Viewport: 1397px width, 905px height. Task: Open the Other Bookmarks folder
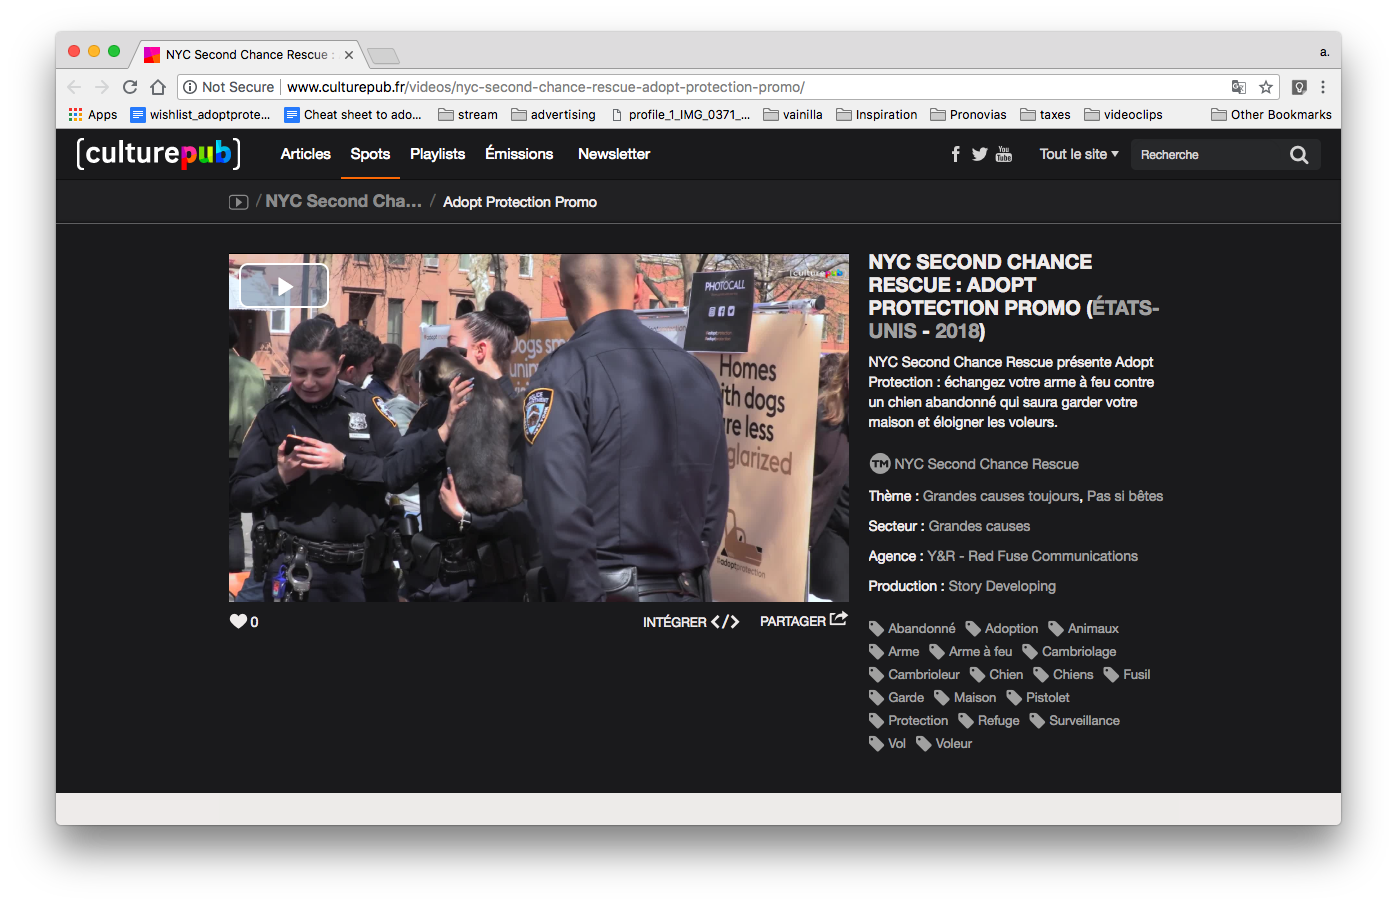[x=1271, y=115]
